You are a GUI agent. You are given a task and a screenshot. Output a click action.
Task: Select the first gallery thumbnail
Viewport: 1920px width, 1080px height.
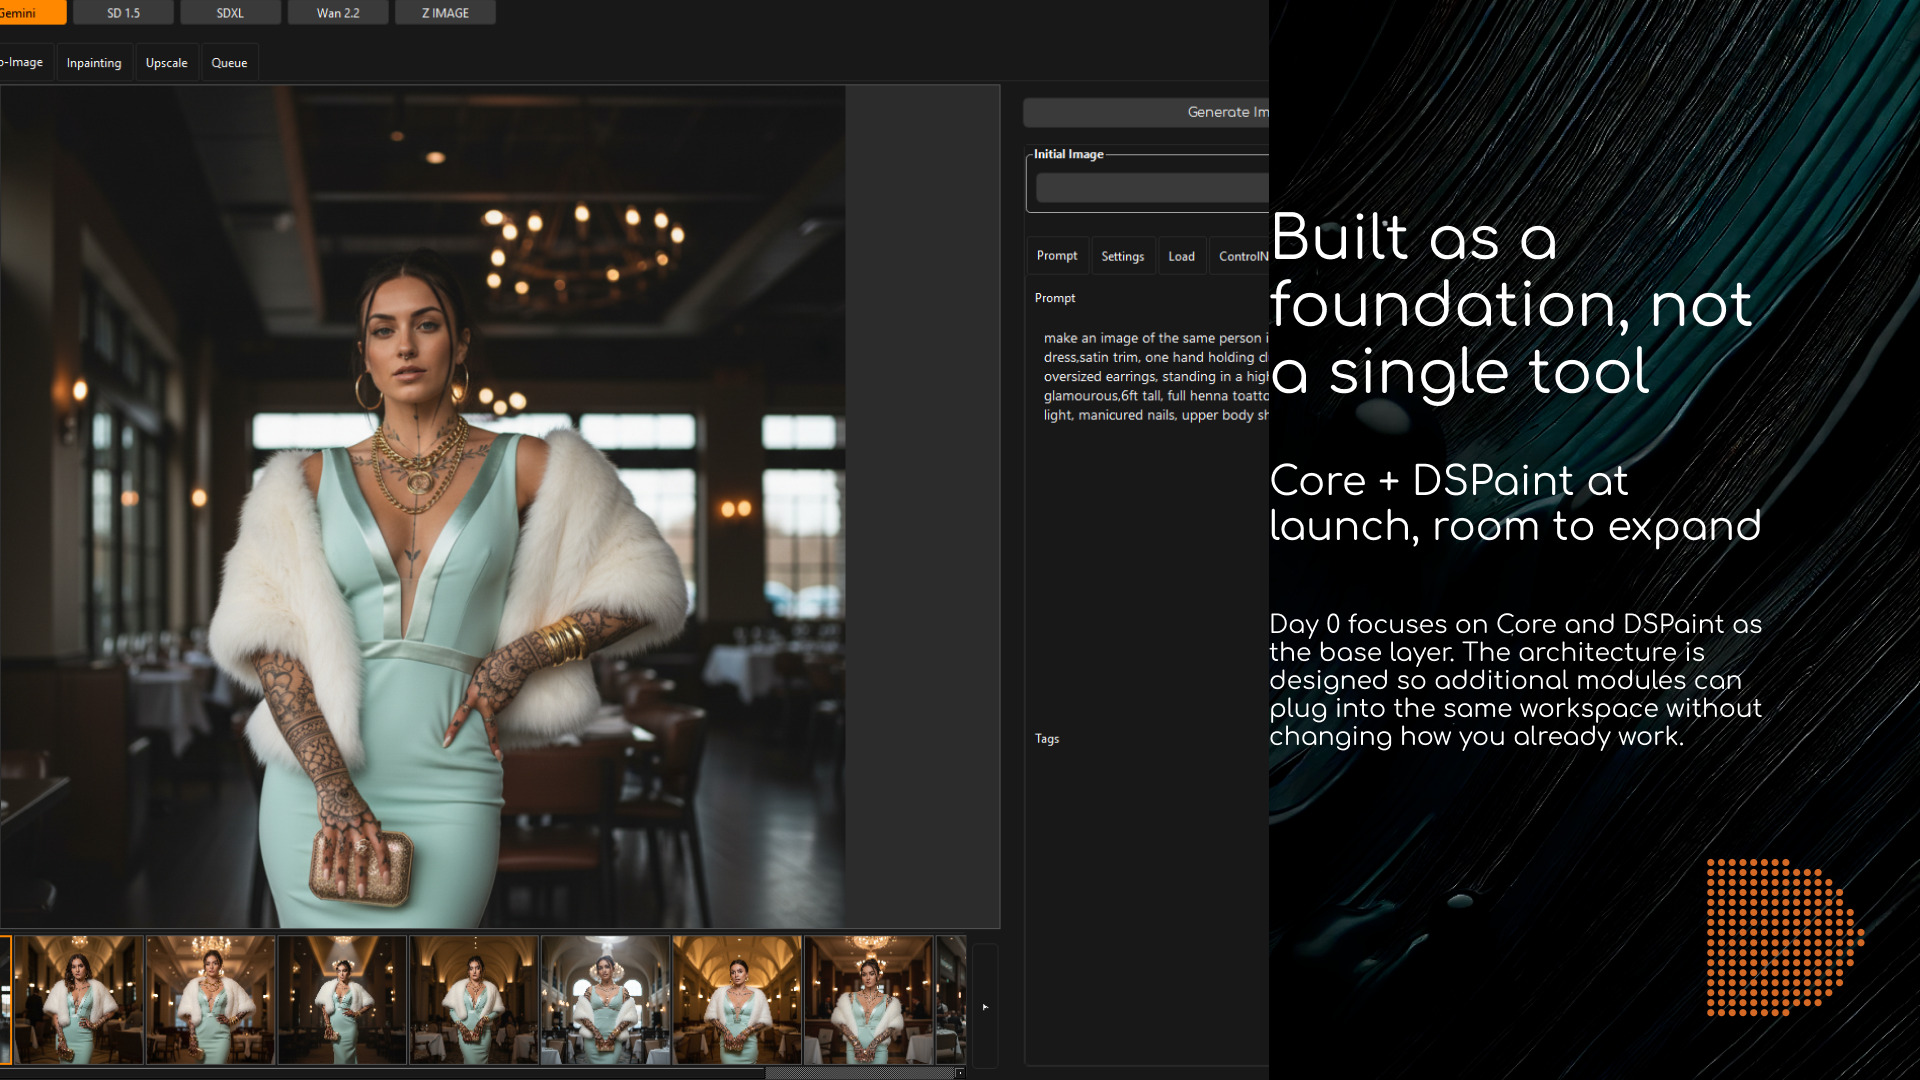(79, 999)
